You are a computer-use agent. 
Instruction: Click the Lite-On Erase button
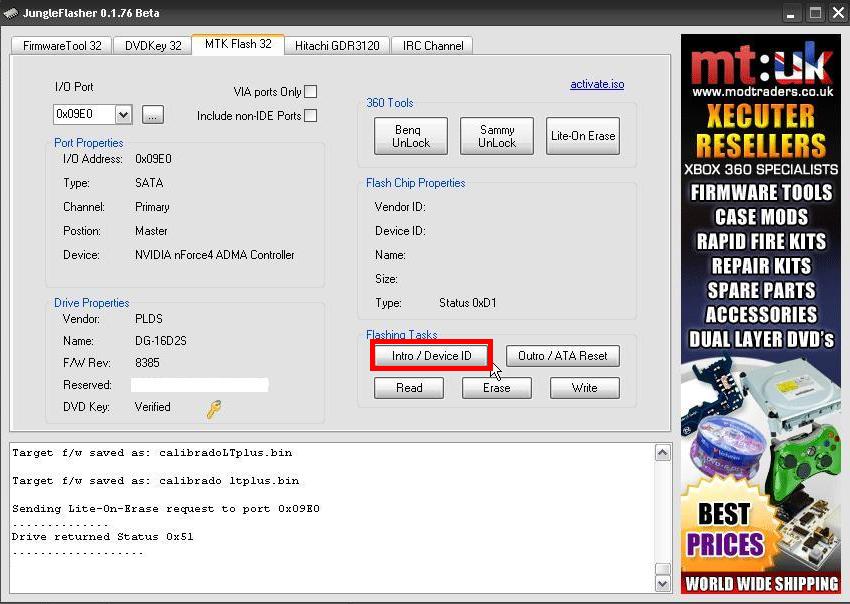pos(583,136)
